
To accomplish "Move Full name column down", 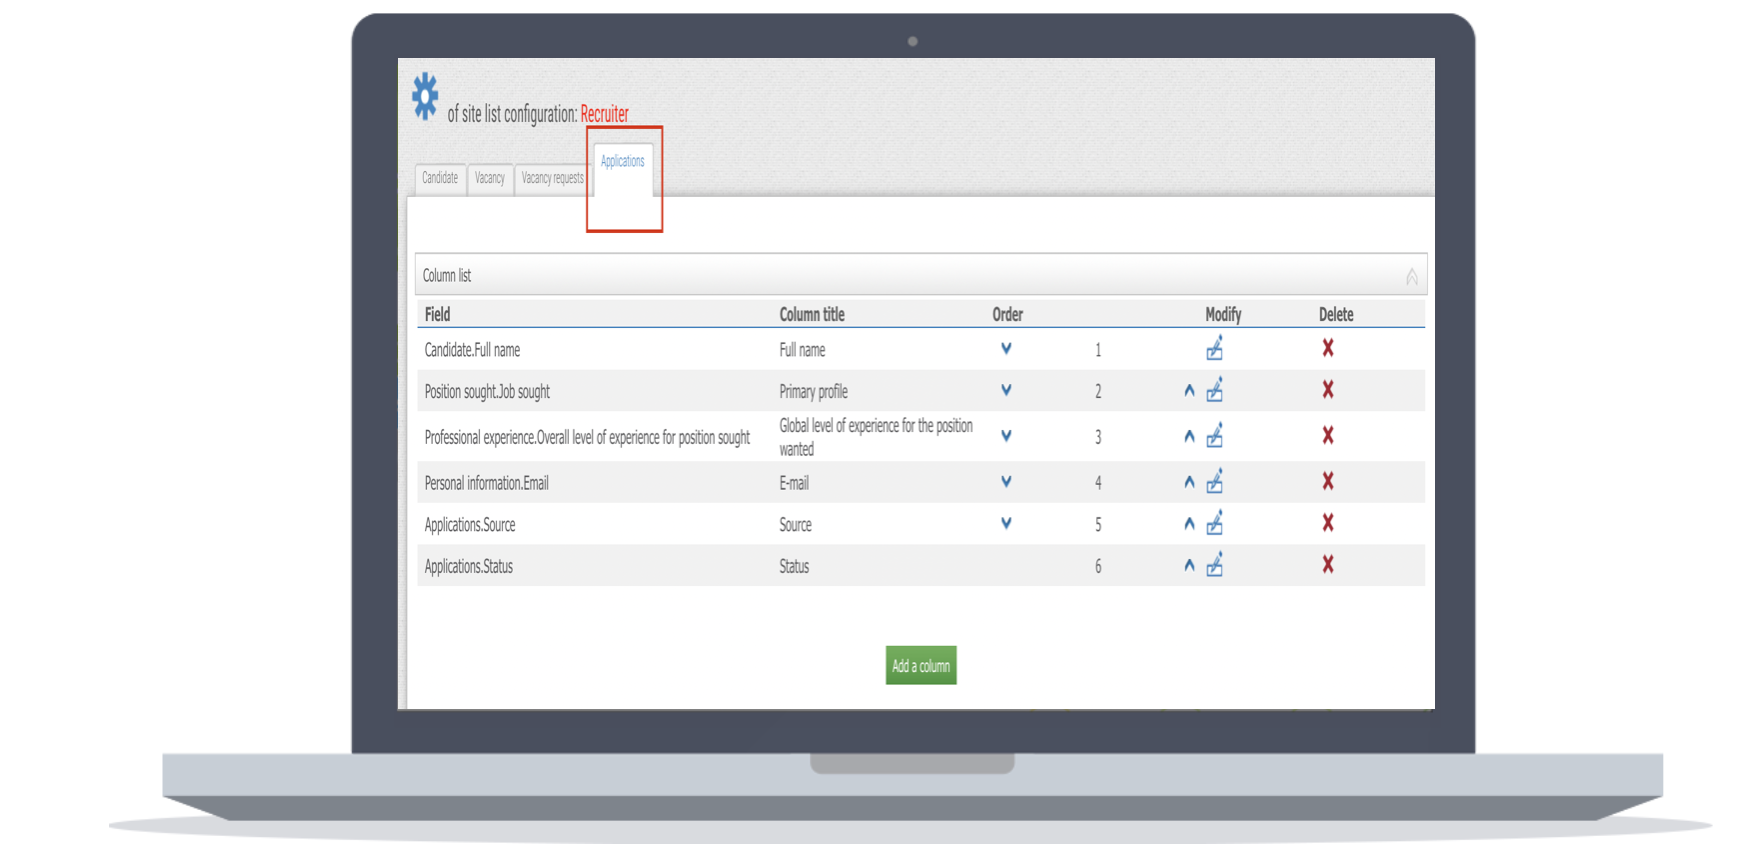I will [1006, 349].
